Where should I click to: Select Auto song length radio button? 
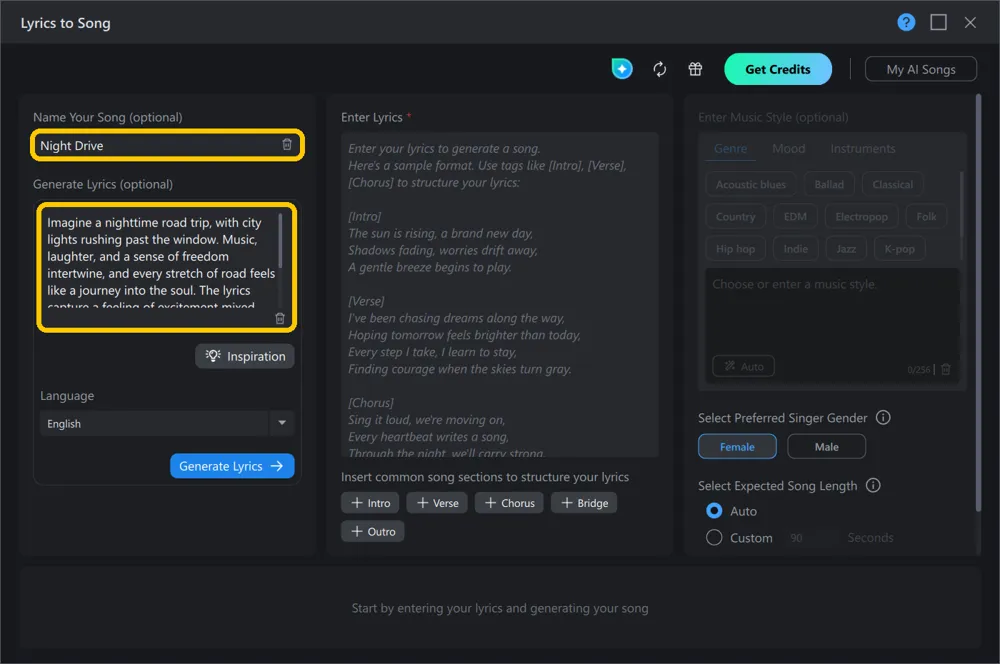pos(714,510)
